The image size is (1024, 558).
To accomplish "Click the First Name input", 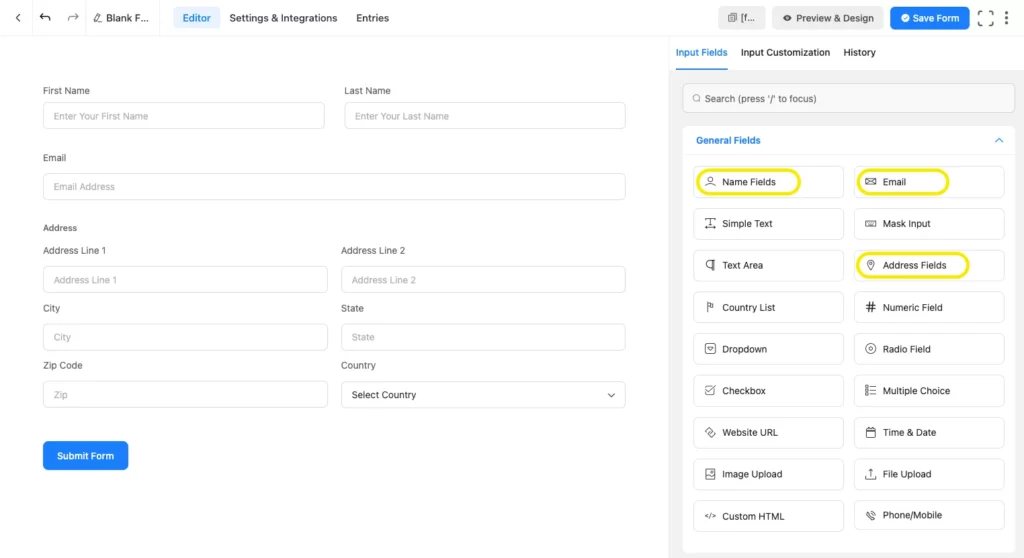I will [x=184, y=116].
